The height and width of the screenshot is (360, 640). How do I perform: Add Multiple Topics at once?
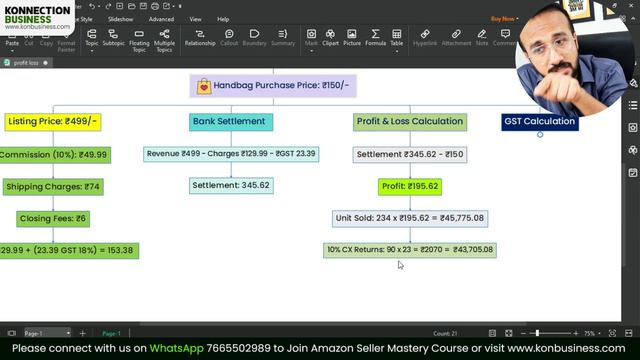point(164,41)
